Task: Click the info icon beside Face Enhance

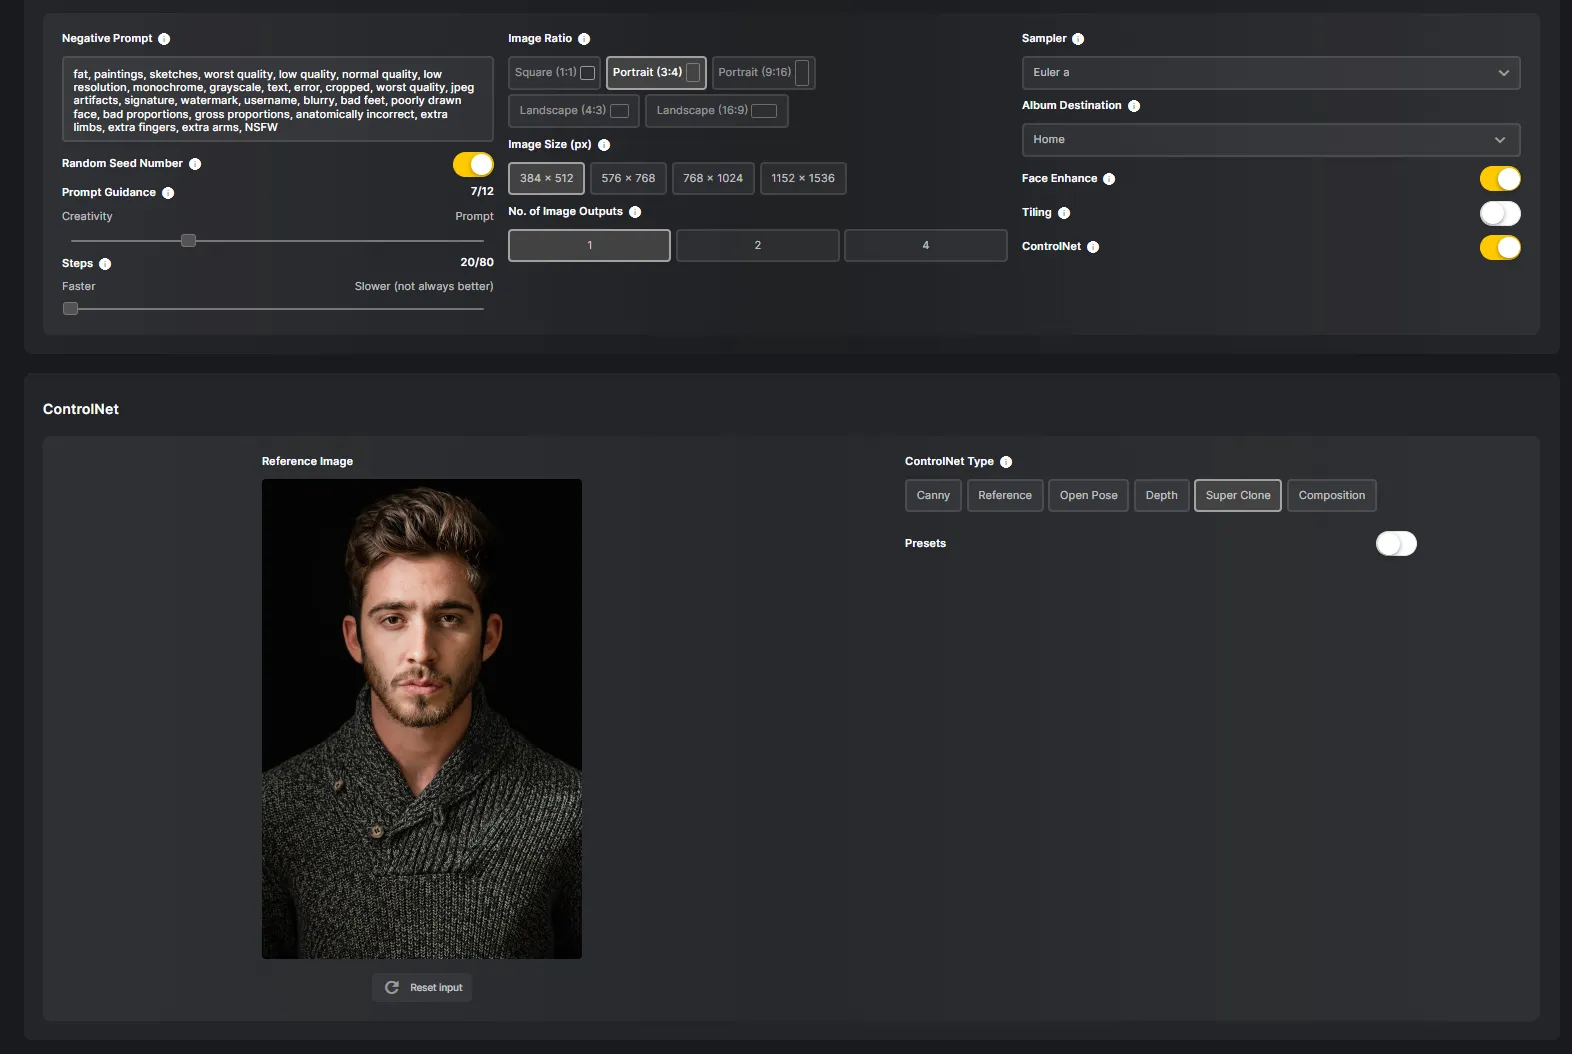Action: click(1109, 179)
